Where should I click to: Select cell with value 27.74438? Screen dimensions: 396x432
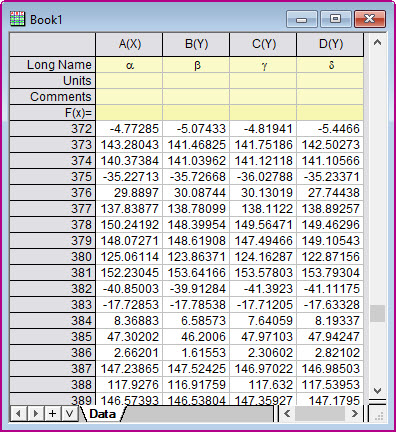coord(330,193)
